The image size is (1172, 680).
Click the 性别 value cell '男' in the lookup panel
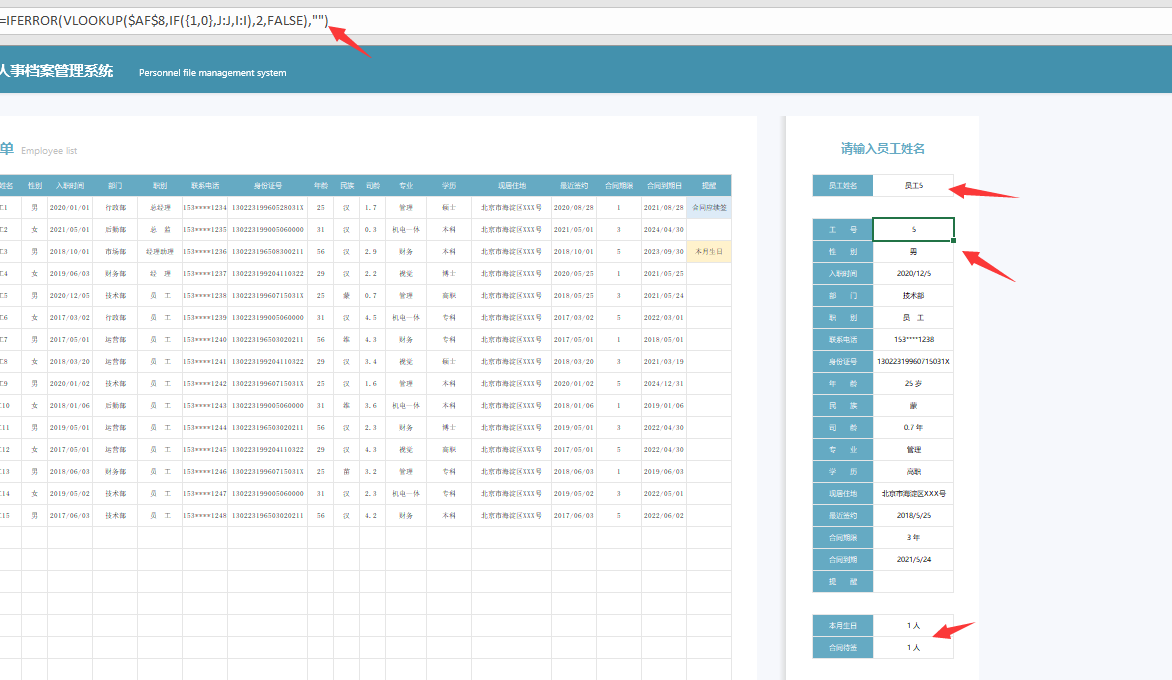pos(913,252)
